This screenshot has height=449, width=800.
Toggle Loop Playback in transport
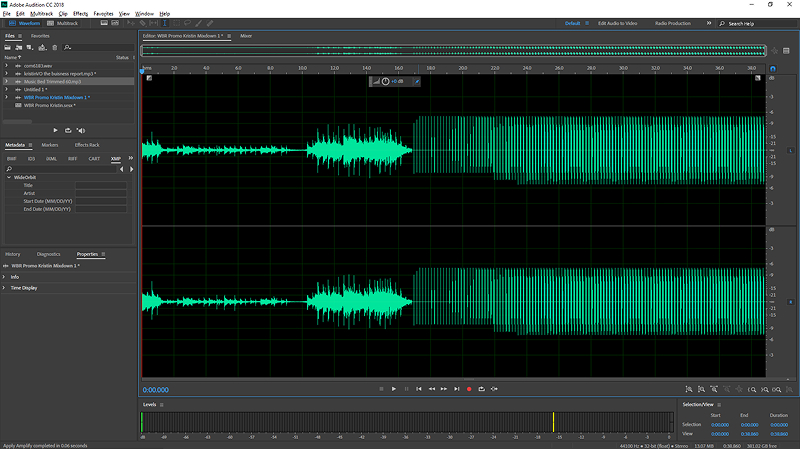(482, 389)
